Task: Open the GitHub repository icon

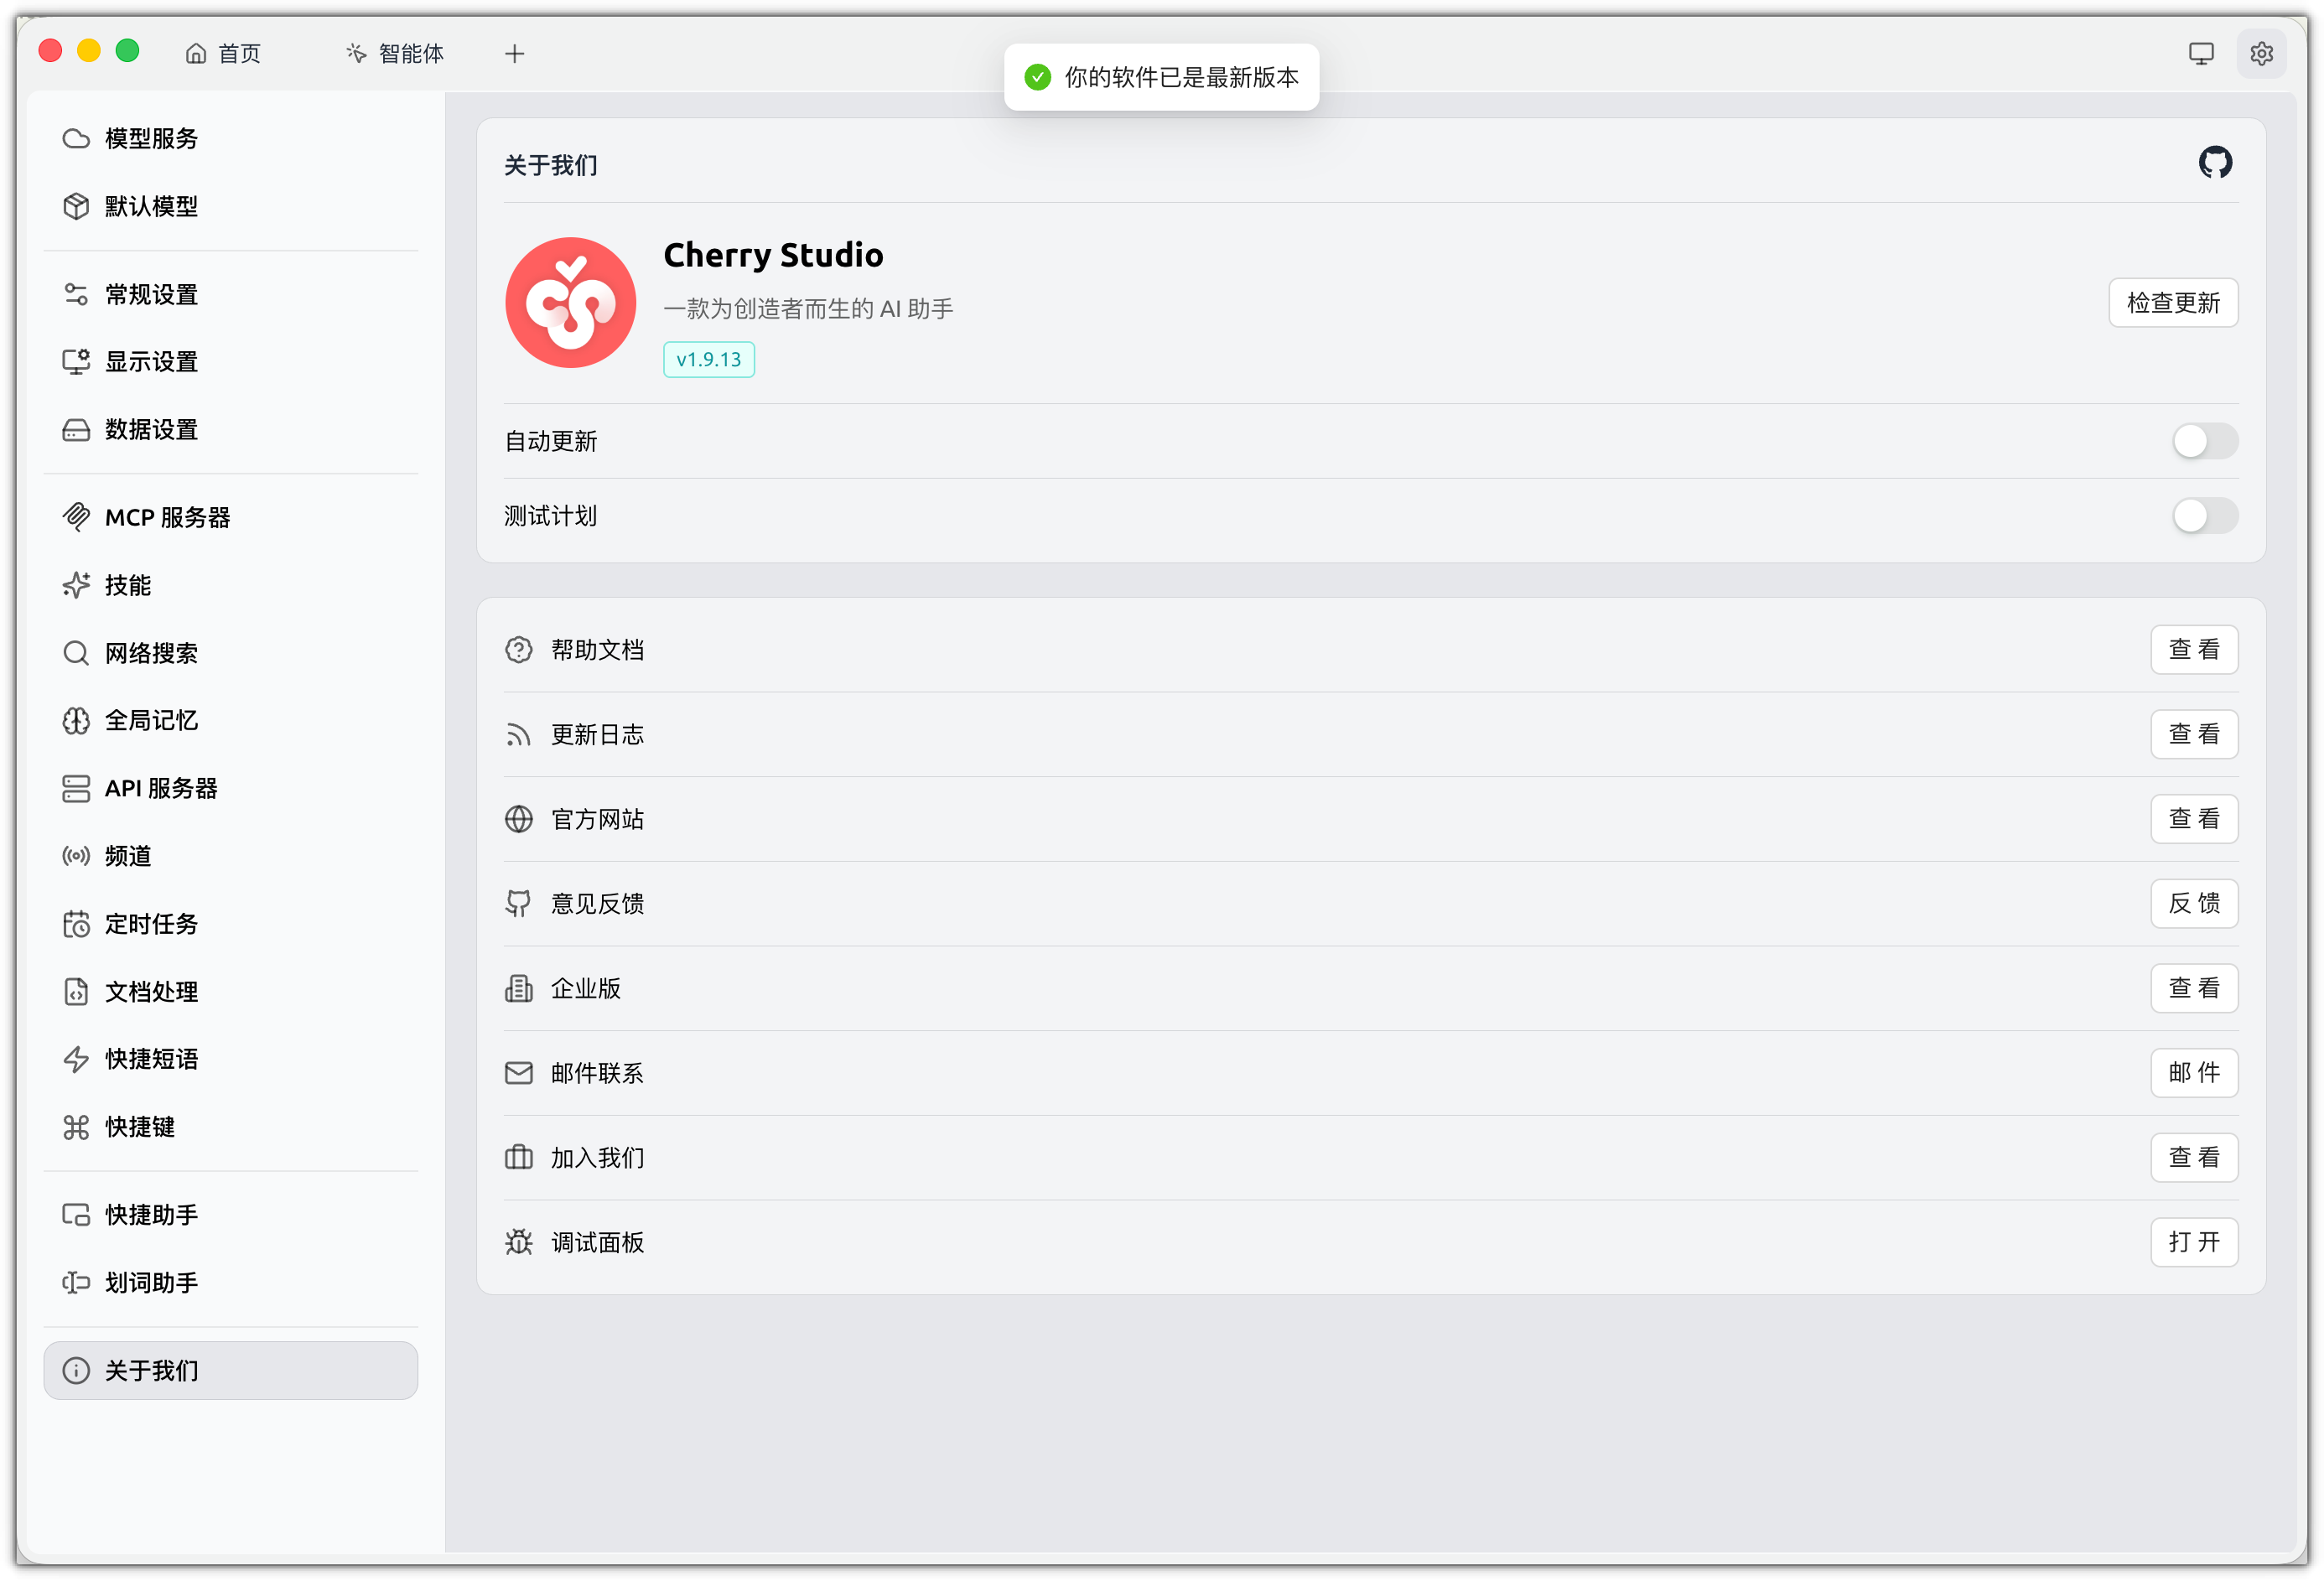Action: pyautogui.click(x=2214, y=162)
